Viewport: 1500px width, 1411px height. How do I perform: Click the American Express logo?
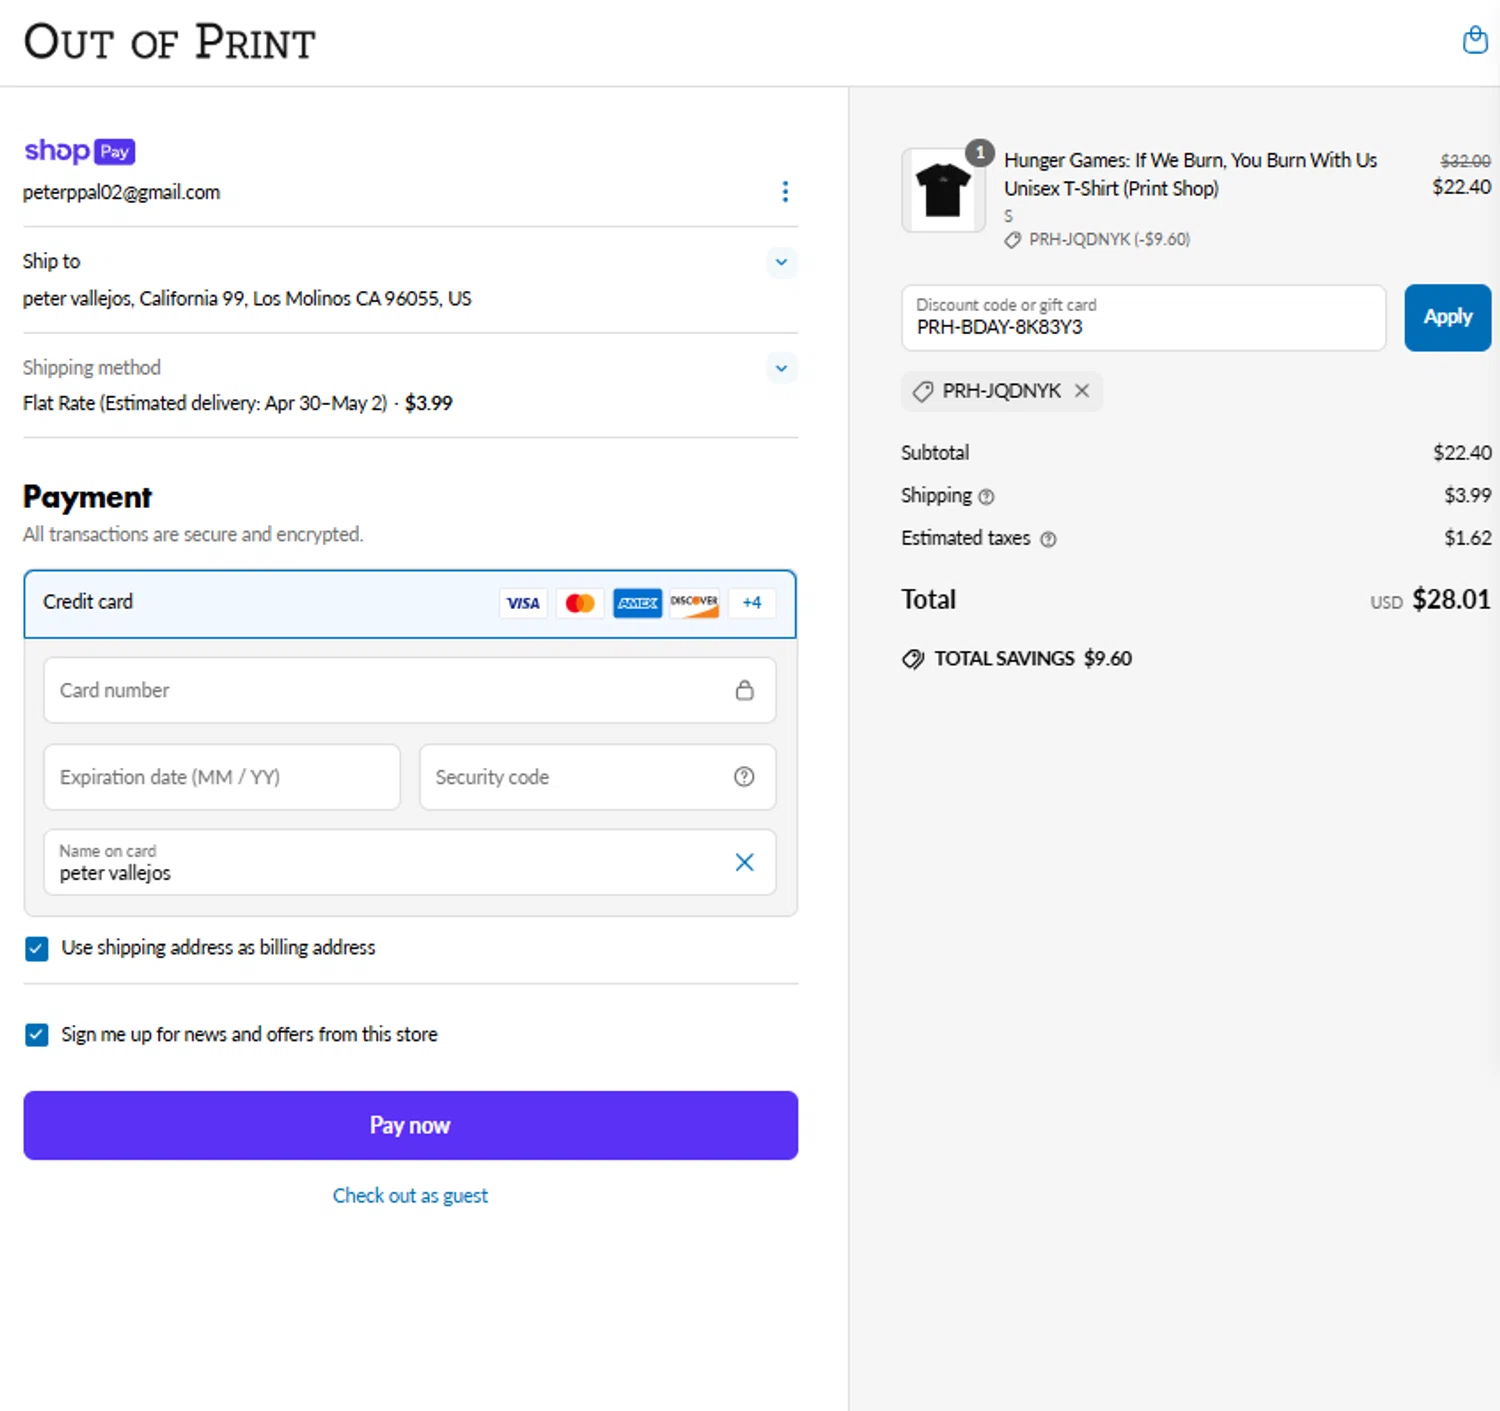(637, 603)
